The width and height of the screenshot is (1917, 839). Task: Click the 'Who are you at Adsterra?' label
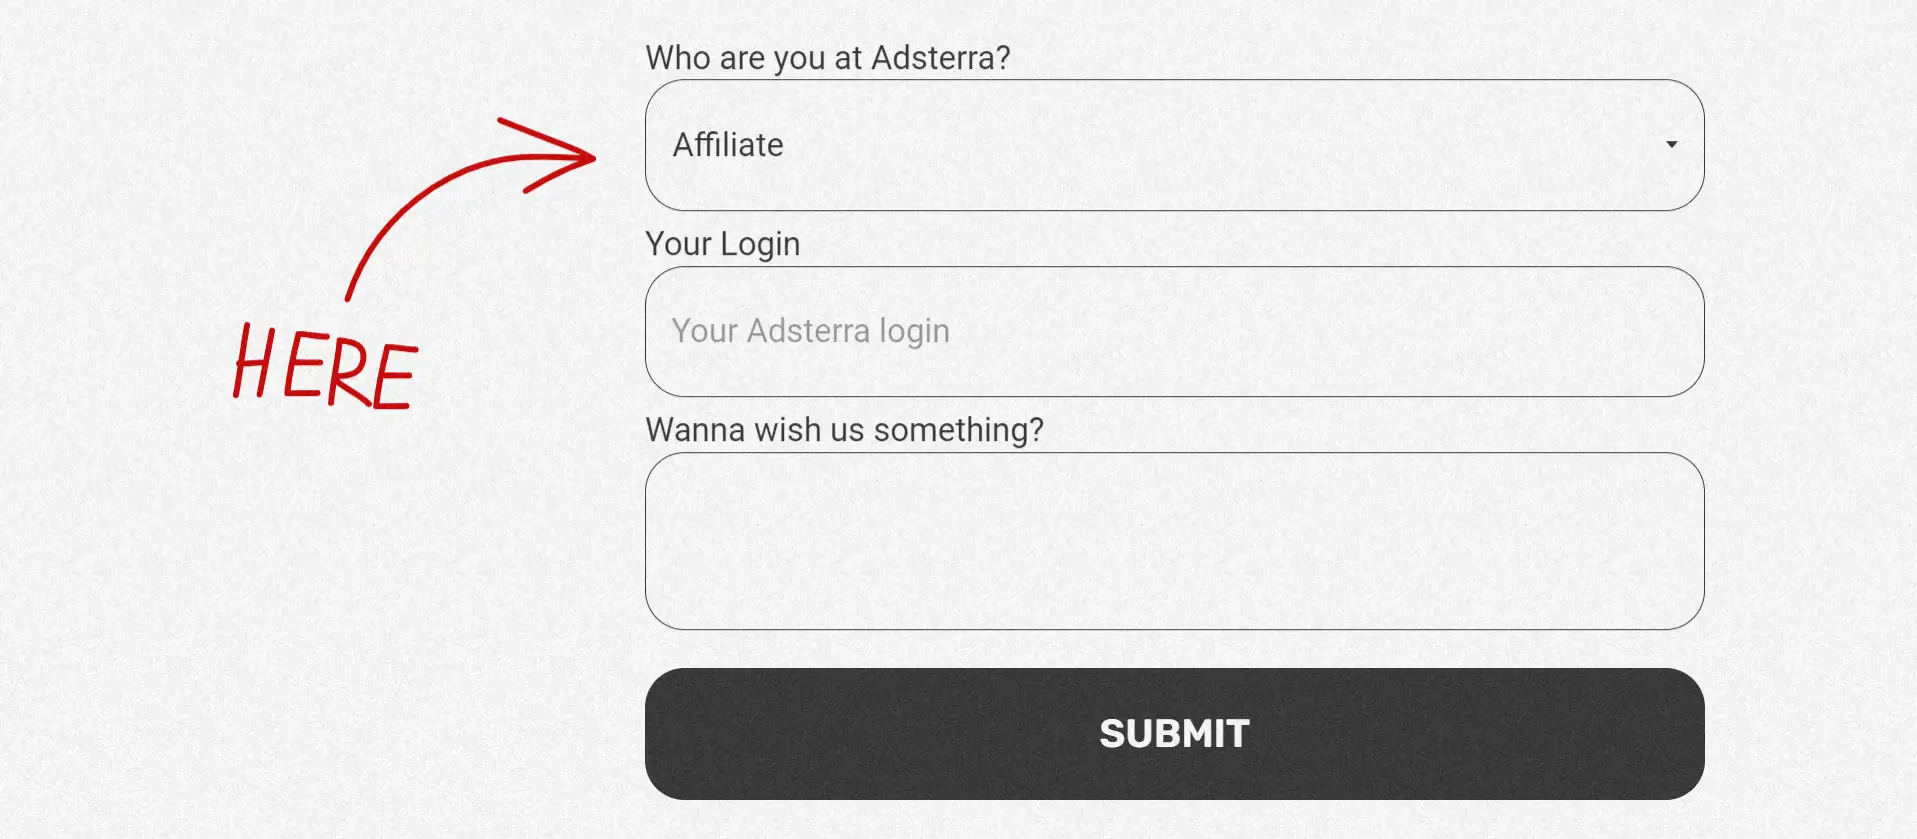pos(828,58)
